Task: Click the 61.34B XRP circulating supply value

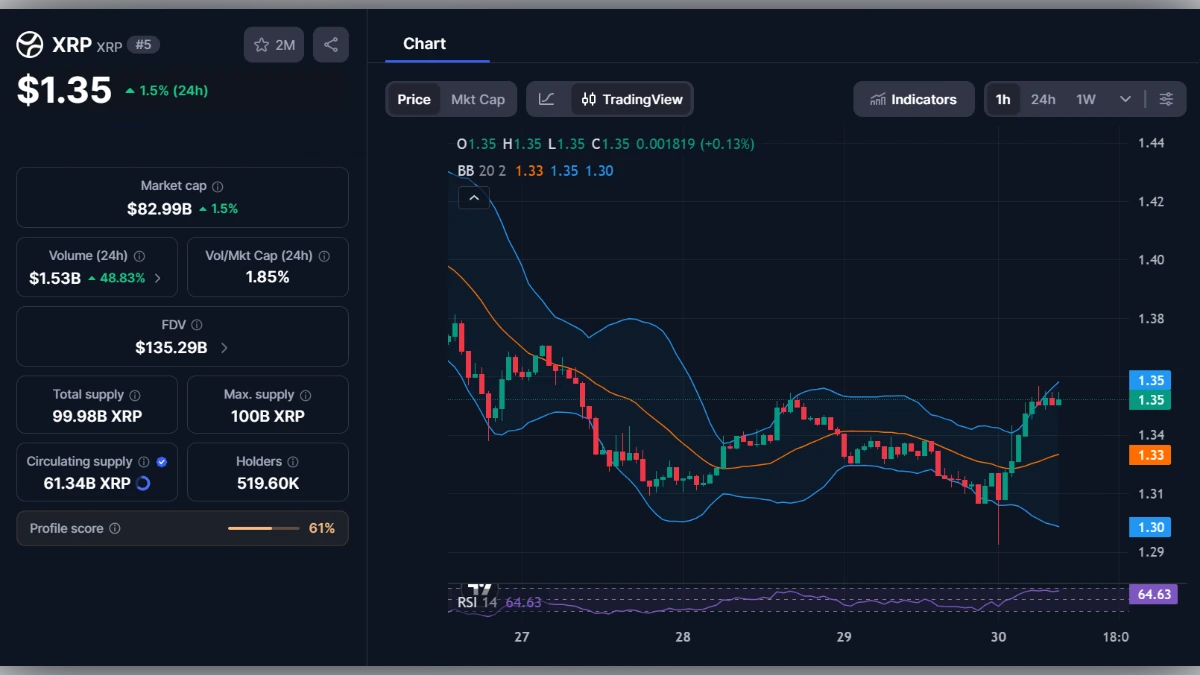Action: point(87,484)
